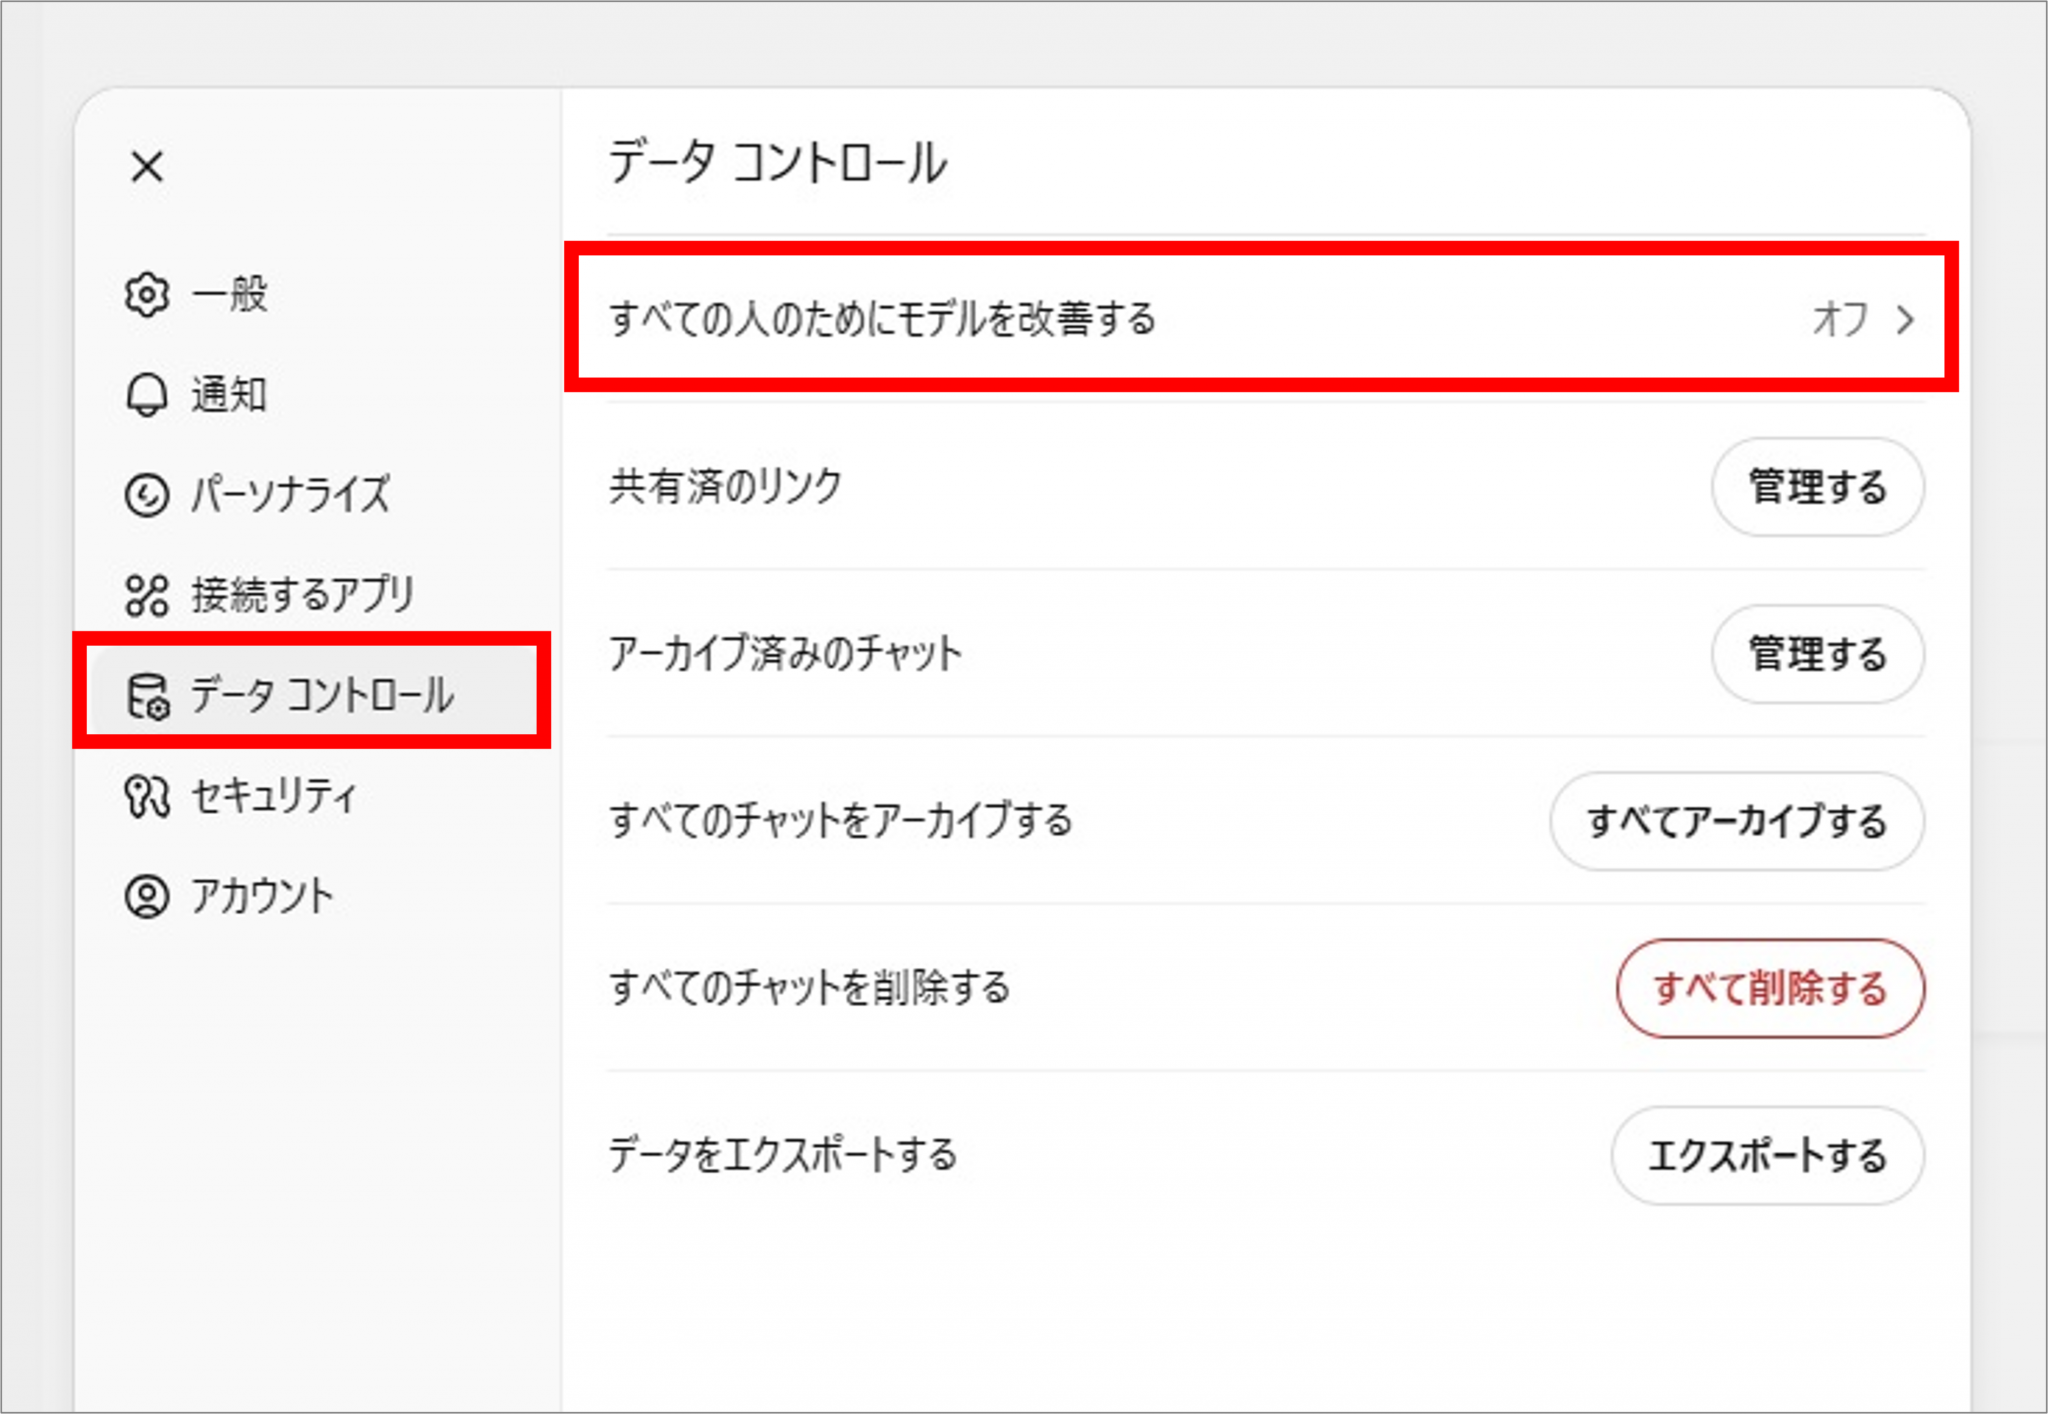Click the オフ status value

(x=1840, y=320)
